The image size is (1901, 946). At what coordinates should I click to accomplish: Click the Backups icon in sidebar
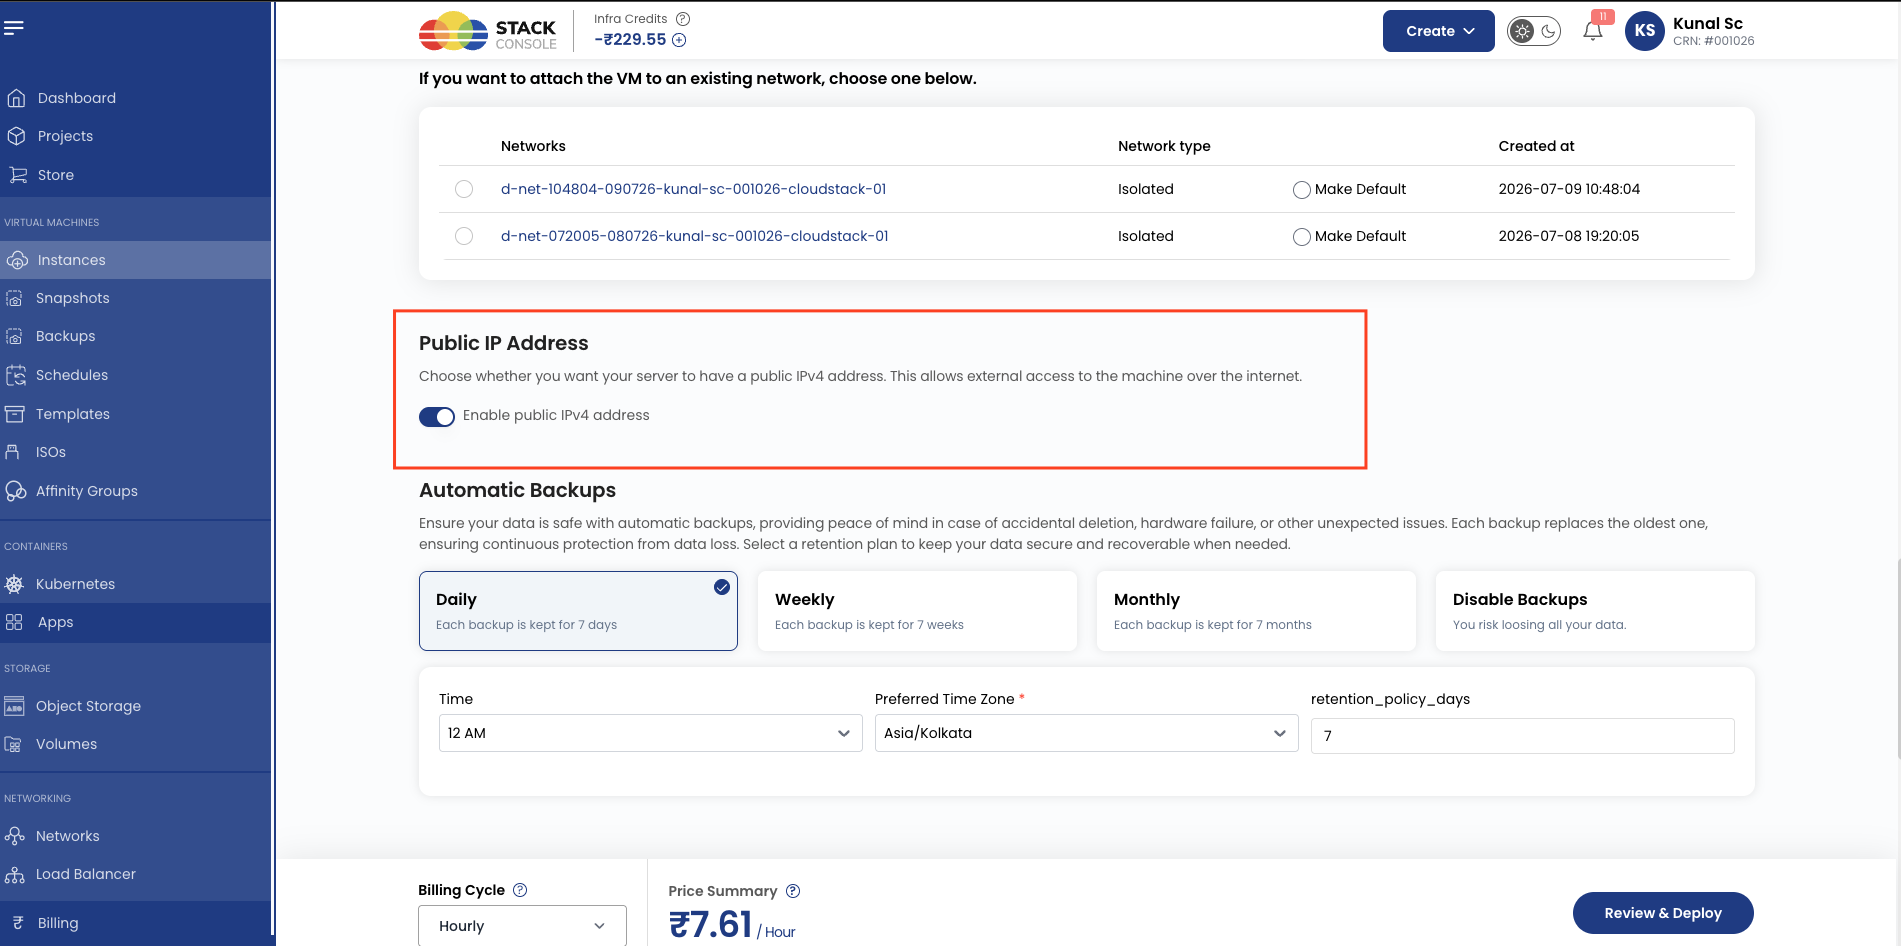click(x=14, y=336)
